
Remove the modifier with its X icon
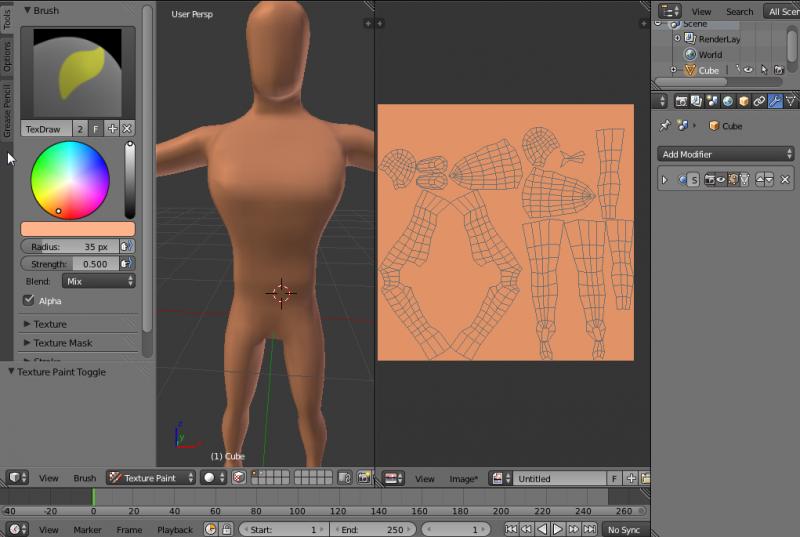[785, 180]
